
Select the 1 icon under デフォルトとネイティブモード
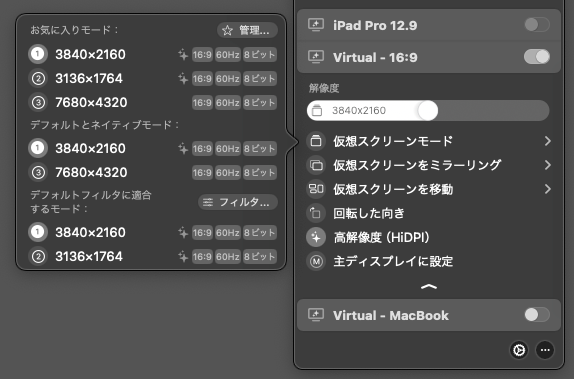pyautogui.click(x=38, y=148)
